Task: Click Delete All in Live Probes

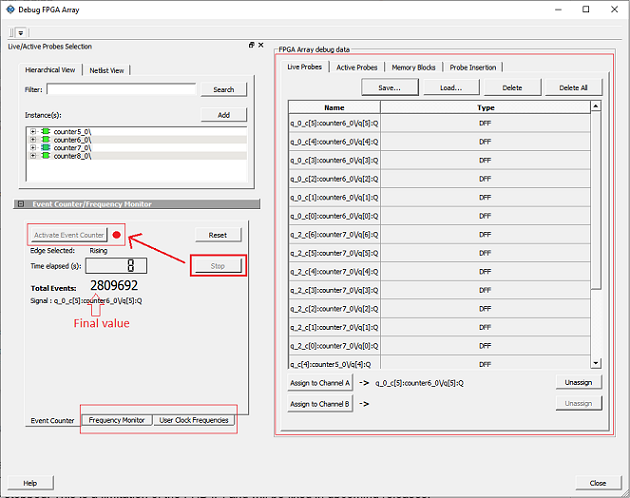Action: 573,88
